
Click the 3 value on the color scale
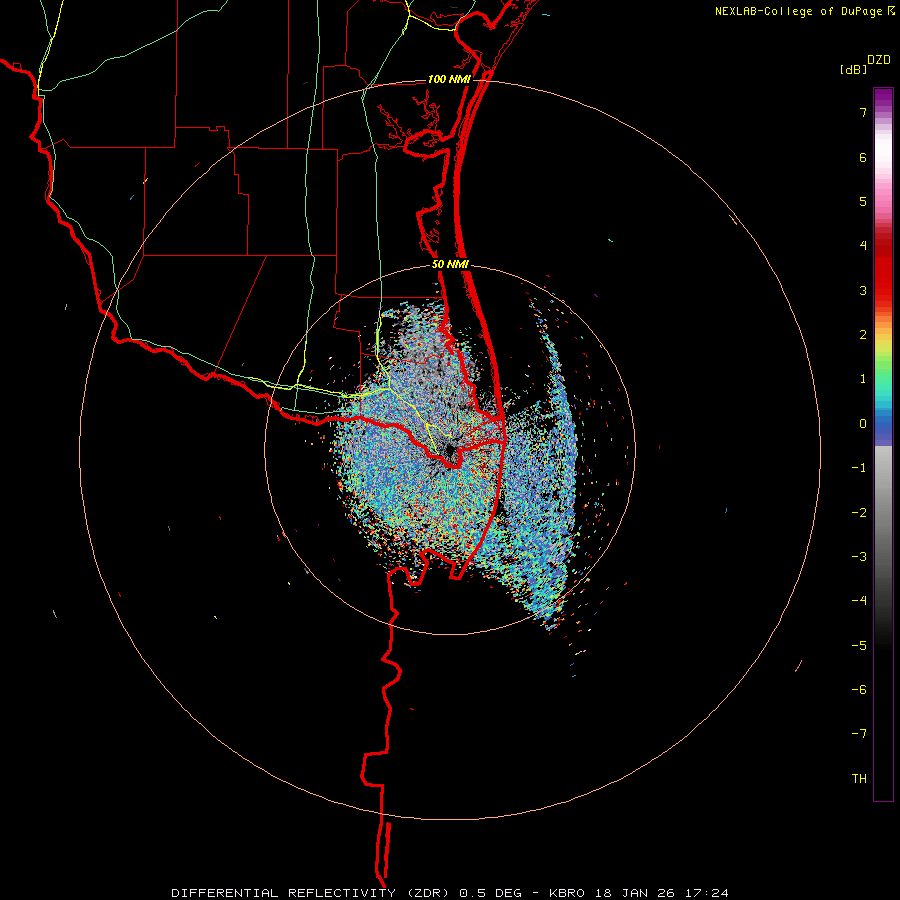[x=863, y=290]
